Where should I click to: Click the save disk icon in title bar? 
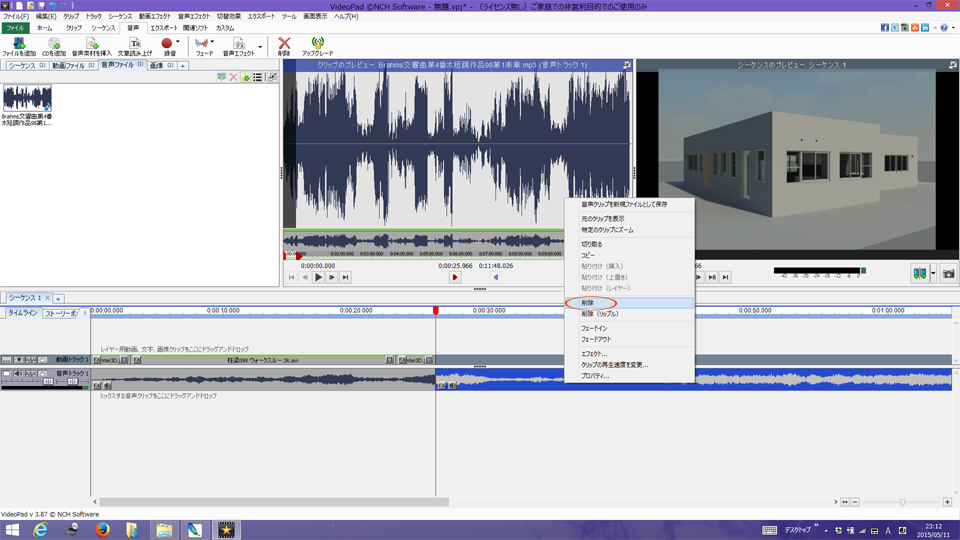(x=42, y=6)
